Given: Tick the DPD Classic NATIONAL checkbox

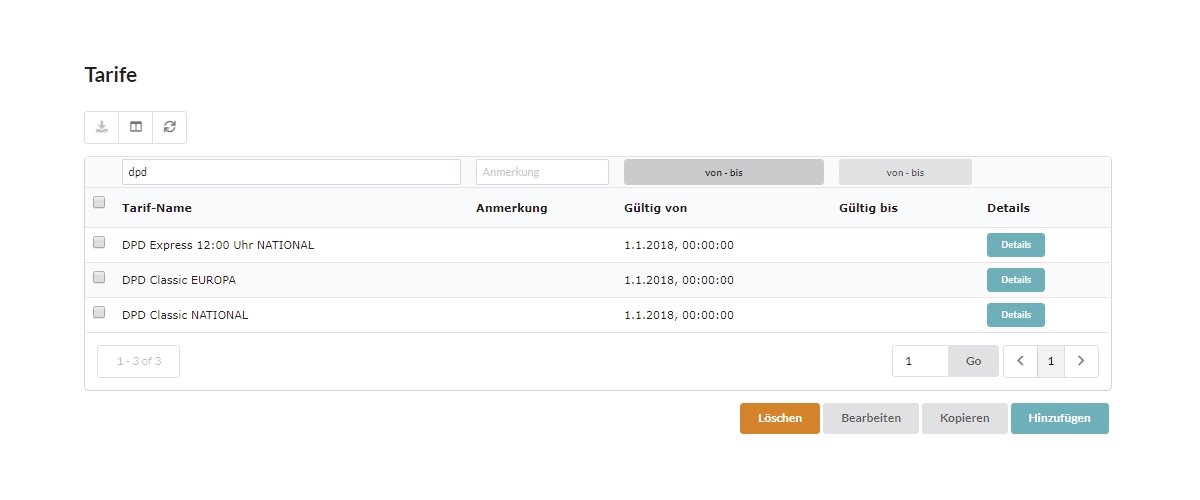Looking at the screenshot, I should click(x=99, y=312).
